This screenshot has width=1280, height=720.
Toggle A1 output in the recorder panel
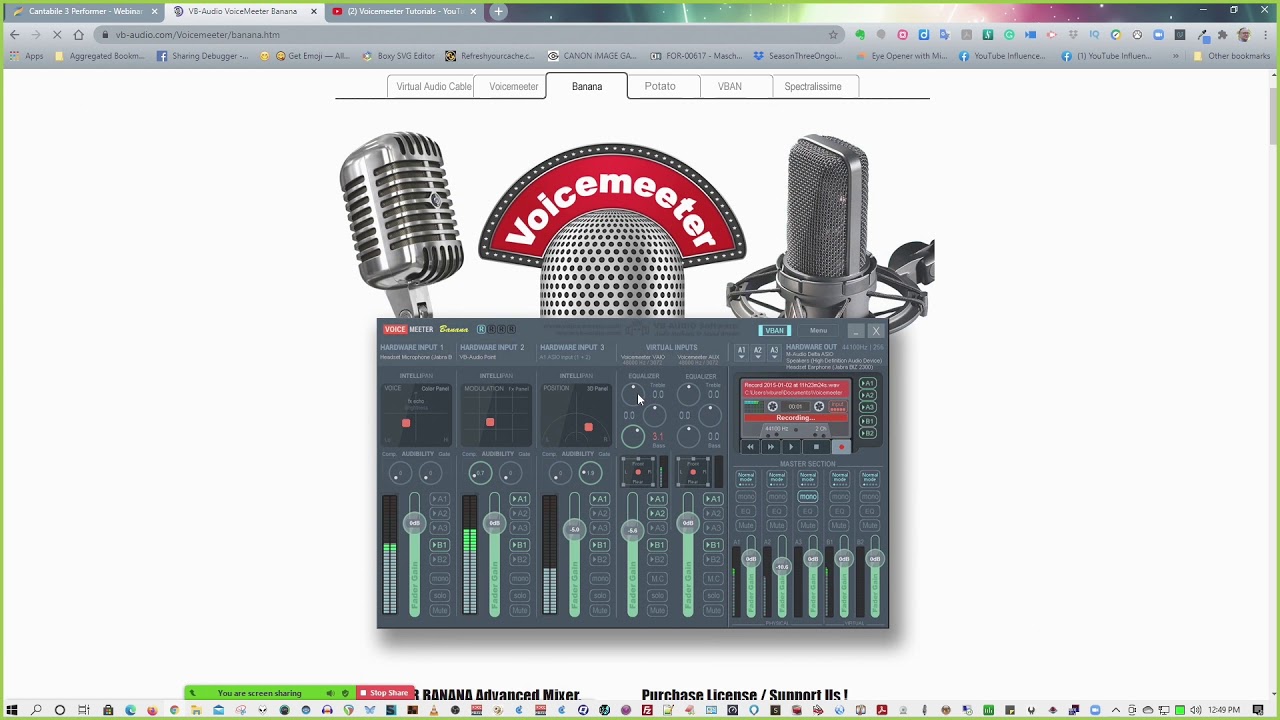tap(868, 383)
